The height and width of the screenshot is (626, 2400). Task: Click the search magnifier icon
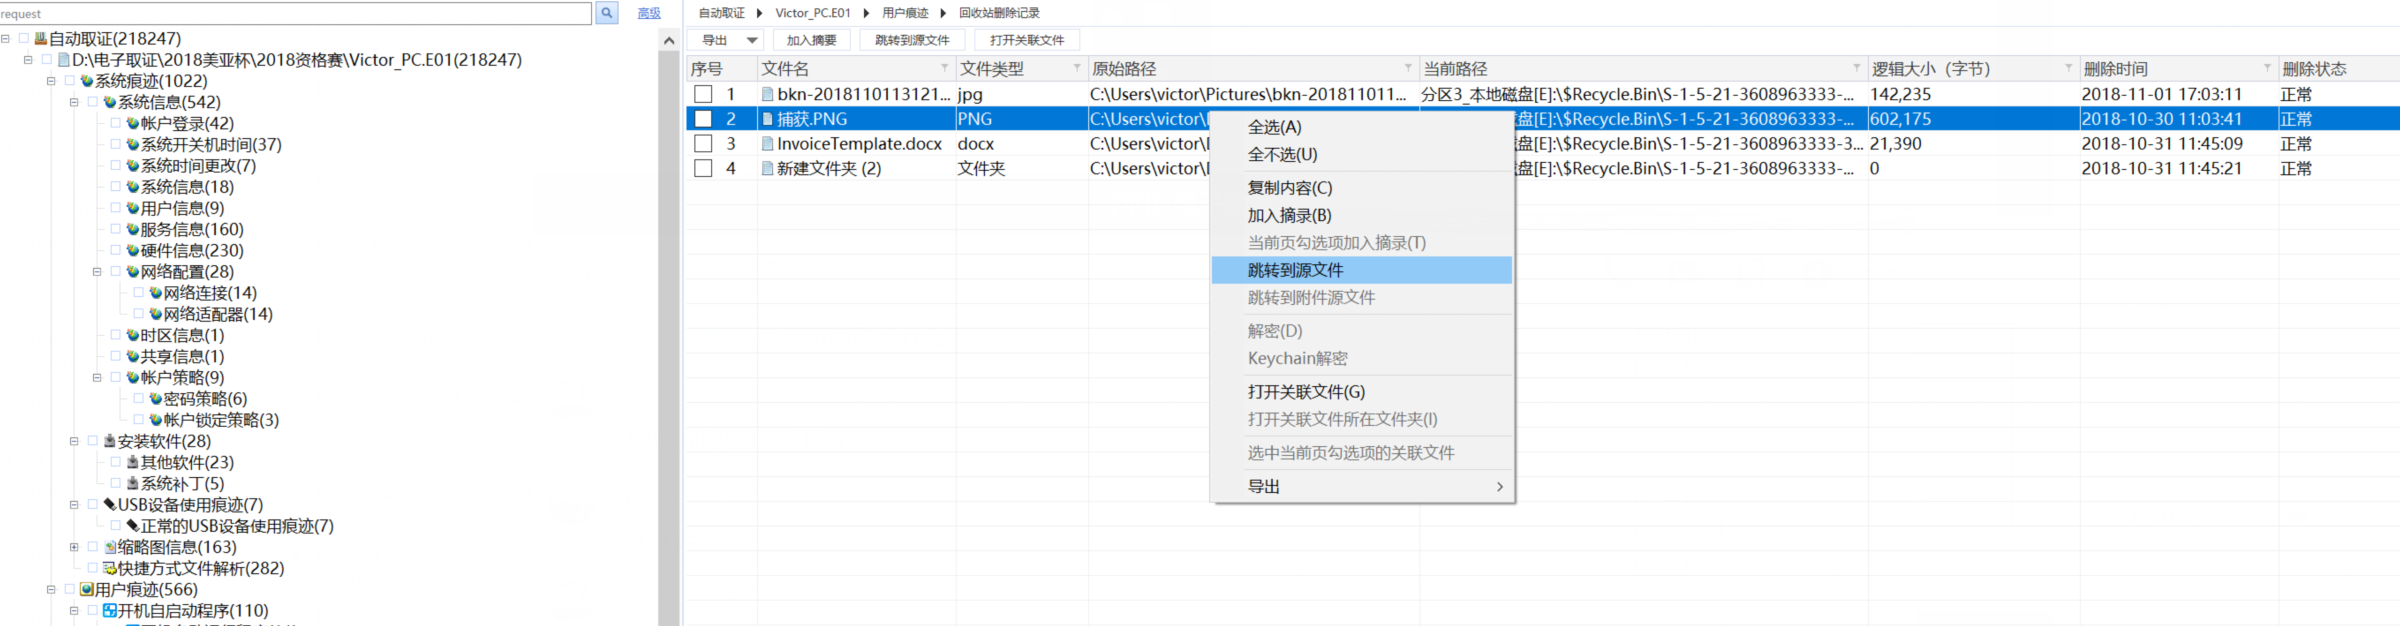point(606,13)
